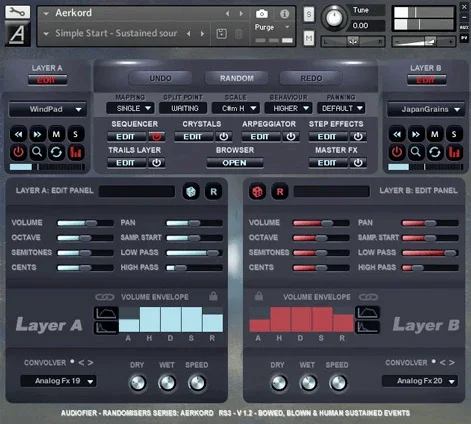Image resolution: width=471 pixels, height=424 pixels.
Task: Click Layer B envelope link chain icon
Action: click(368, 297)
